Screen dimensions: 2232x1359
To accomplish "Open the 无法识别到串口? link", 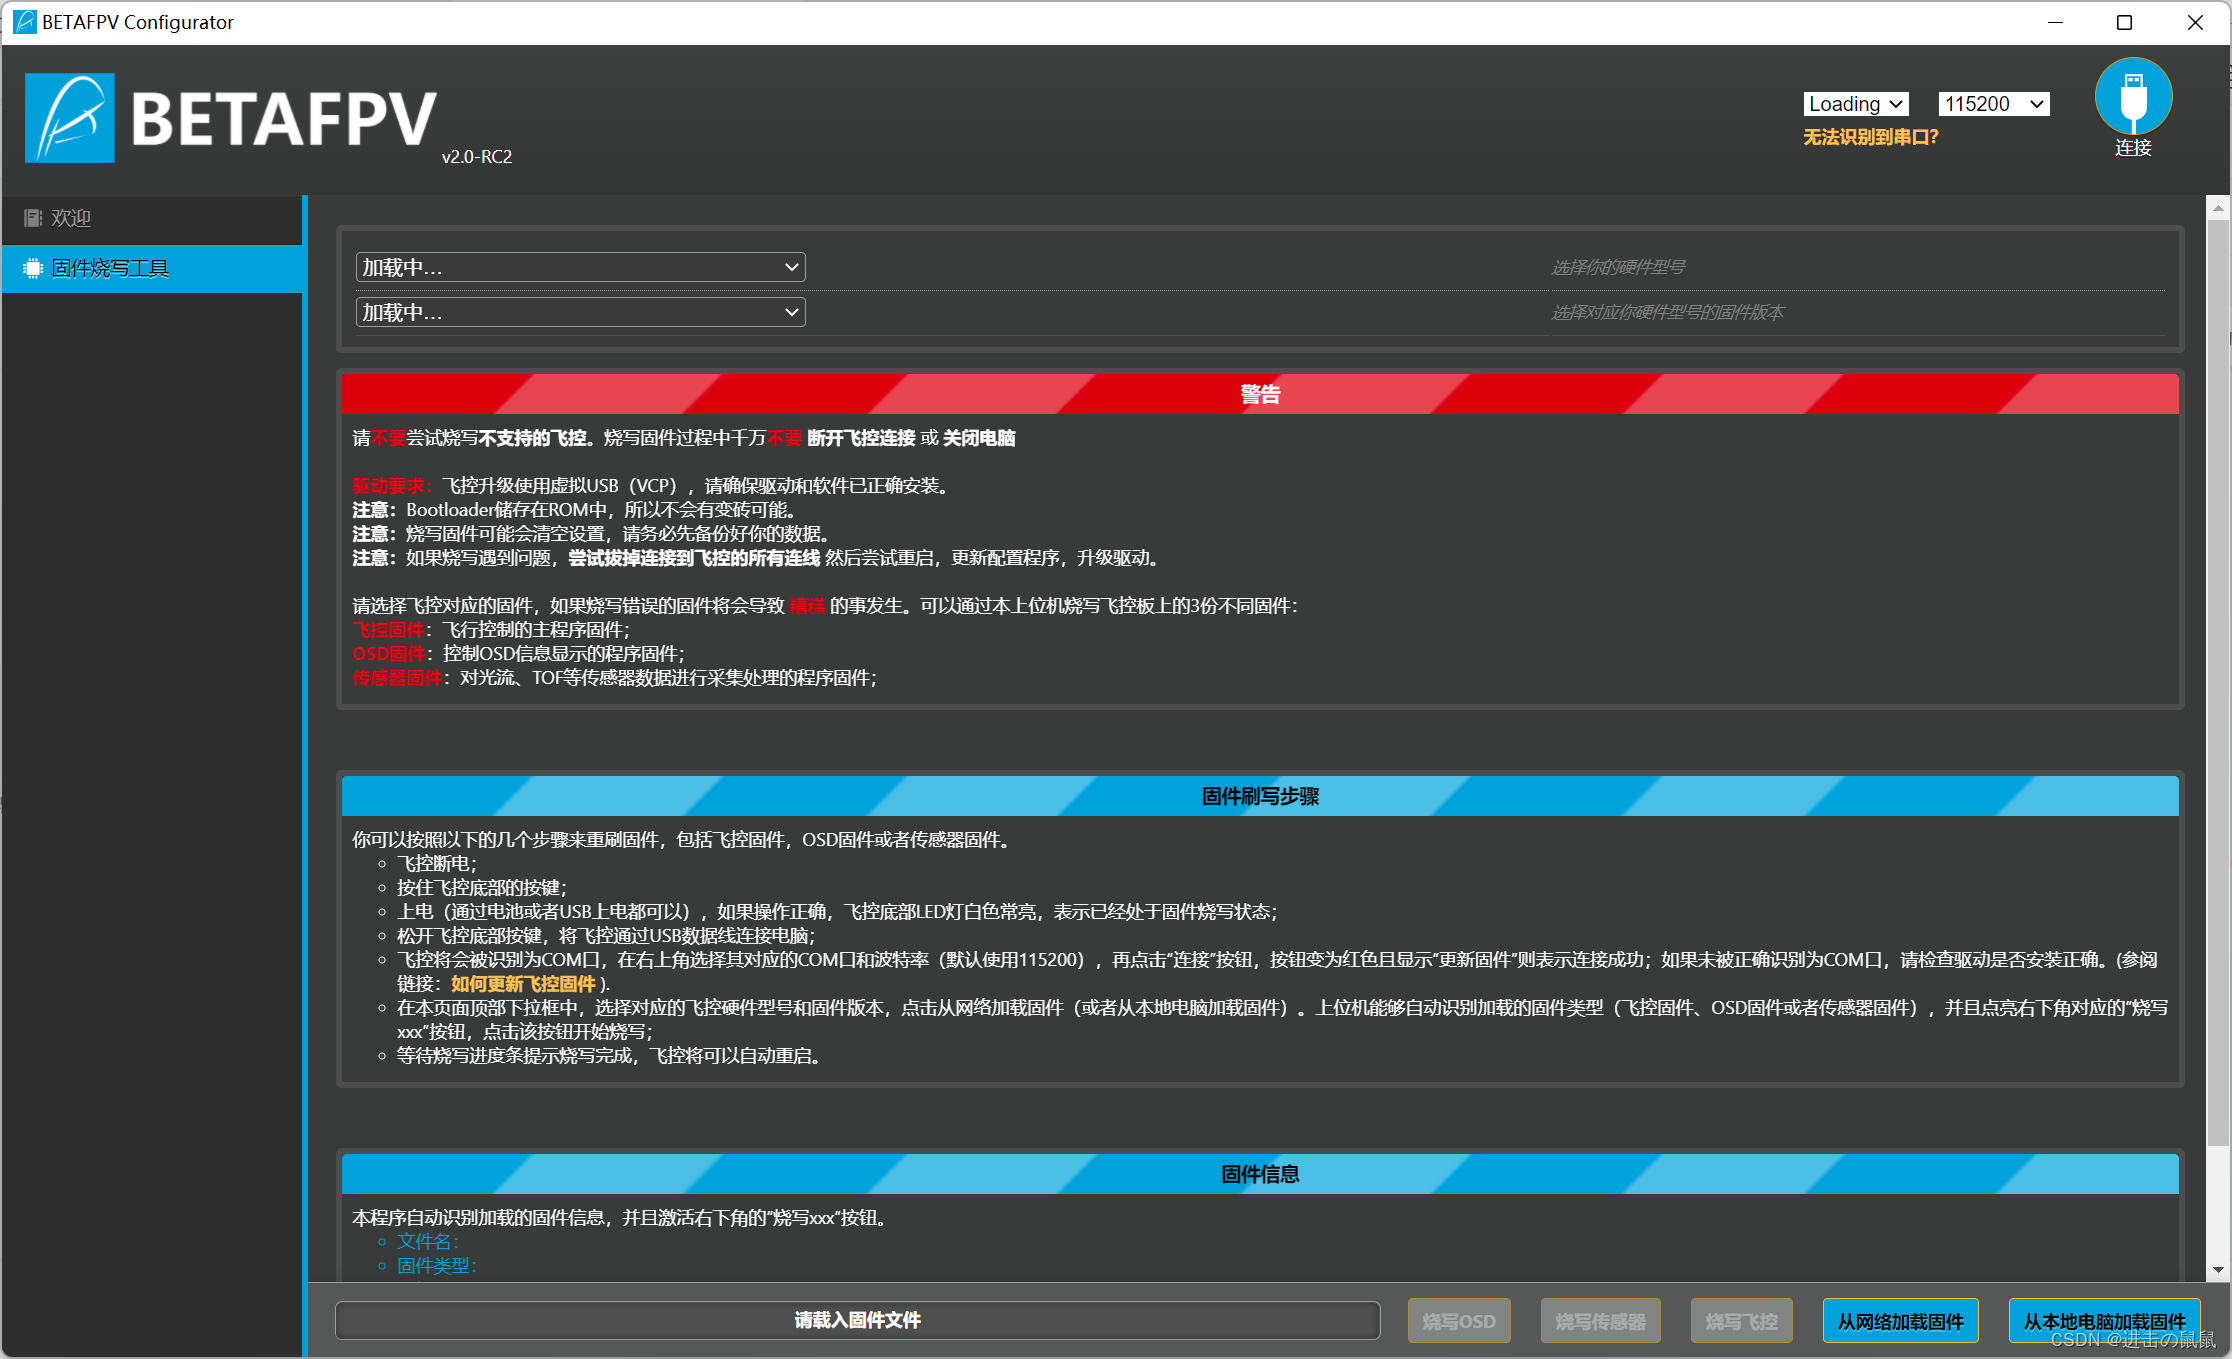I will coord(1870,137).
